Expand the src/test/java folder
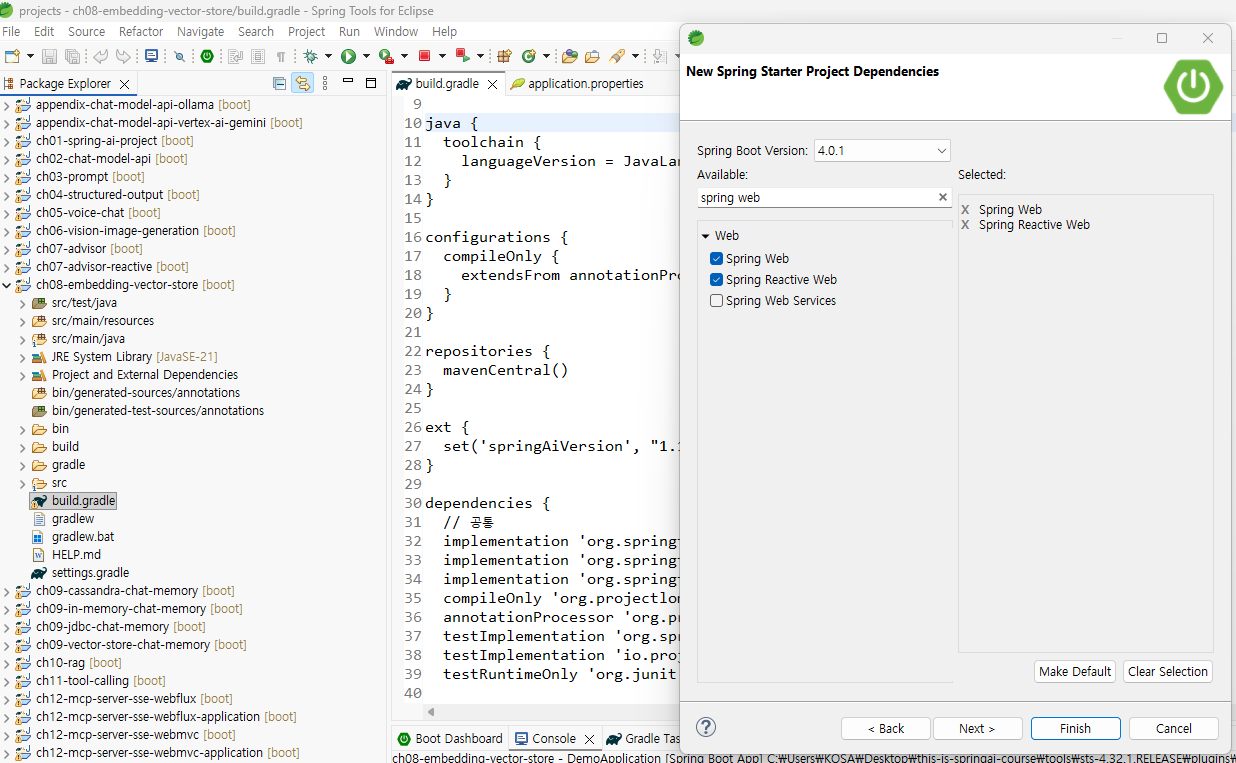1236x763 pixels. pos(23,303)
